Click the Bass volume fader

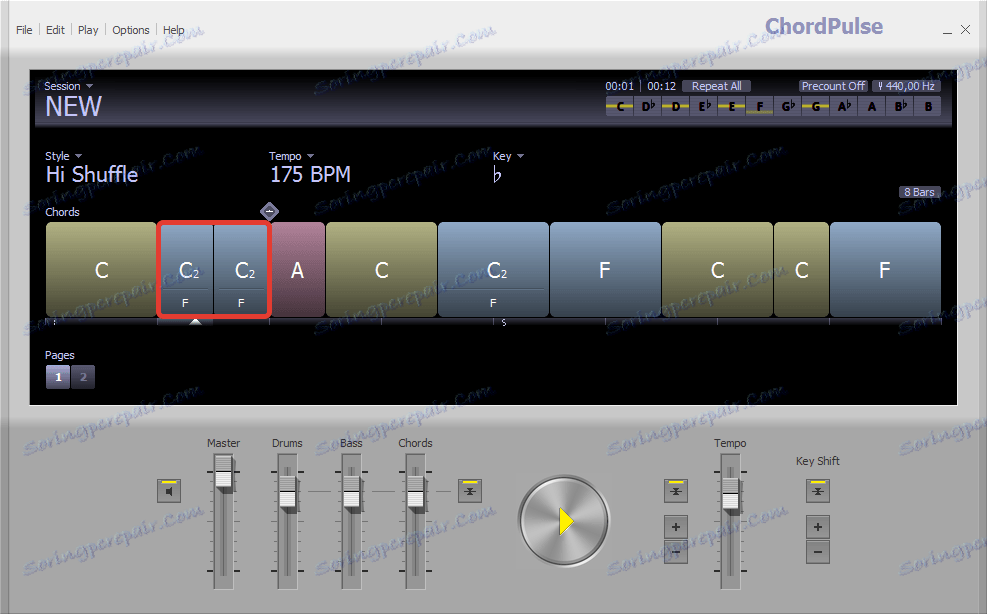click(x=351, y=492)
